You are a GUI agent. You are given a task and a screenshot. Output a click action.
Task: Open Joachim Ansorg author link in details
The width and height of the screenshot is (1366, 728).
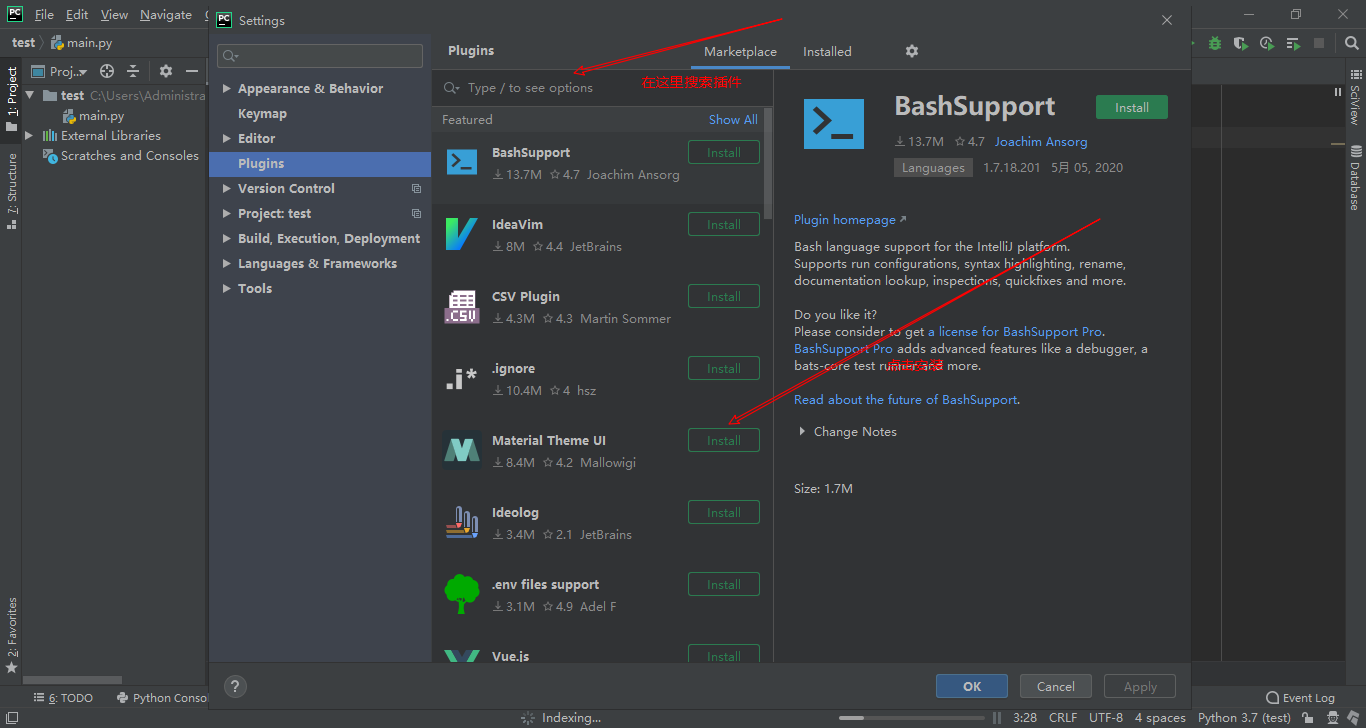tap(1041, 142)
